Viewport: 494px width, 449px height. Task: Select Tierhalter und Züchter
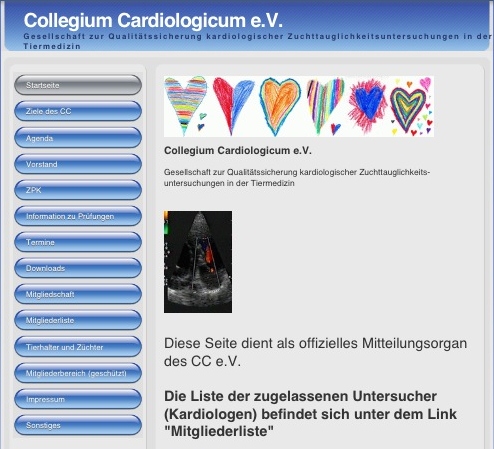click(78, 347)
